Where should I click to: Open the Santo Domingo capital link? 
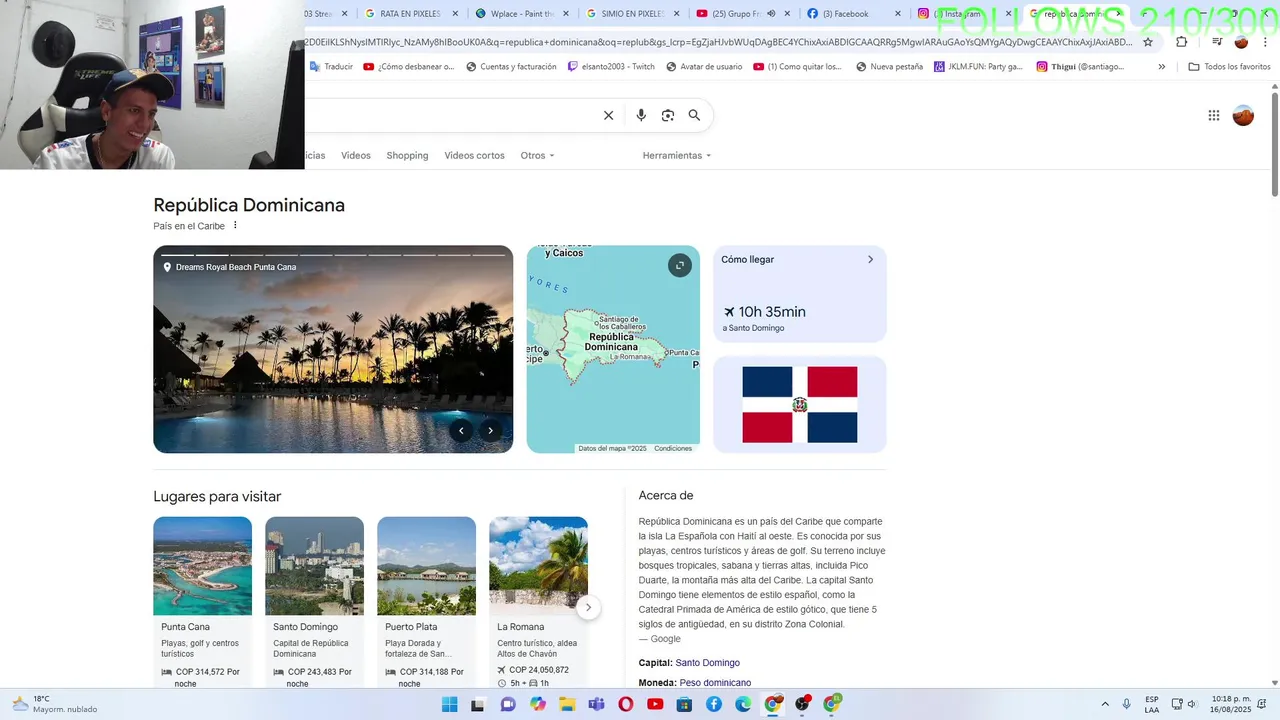click(707, 663)
